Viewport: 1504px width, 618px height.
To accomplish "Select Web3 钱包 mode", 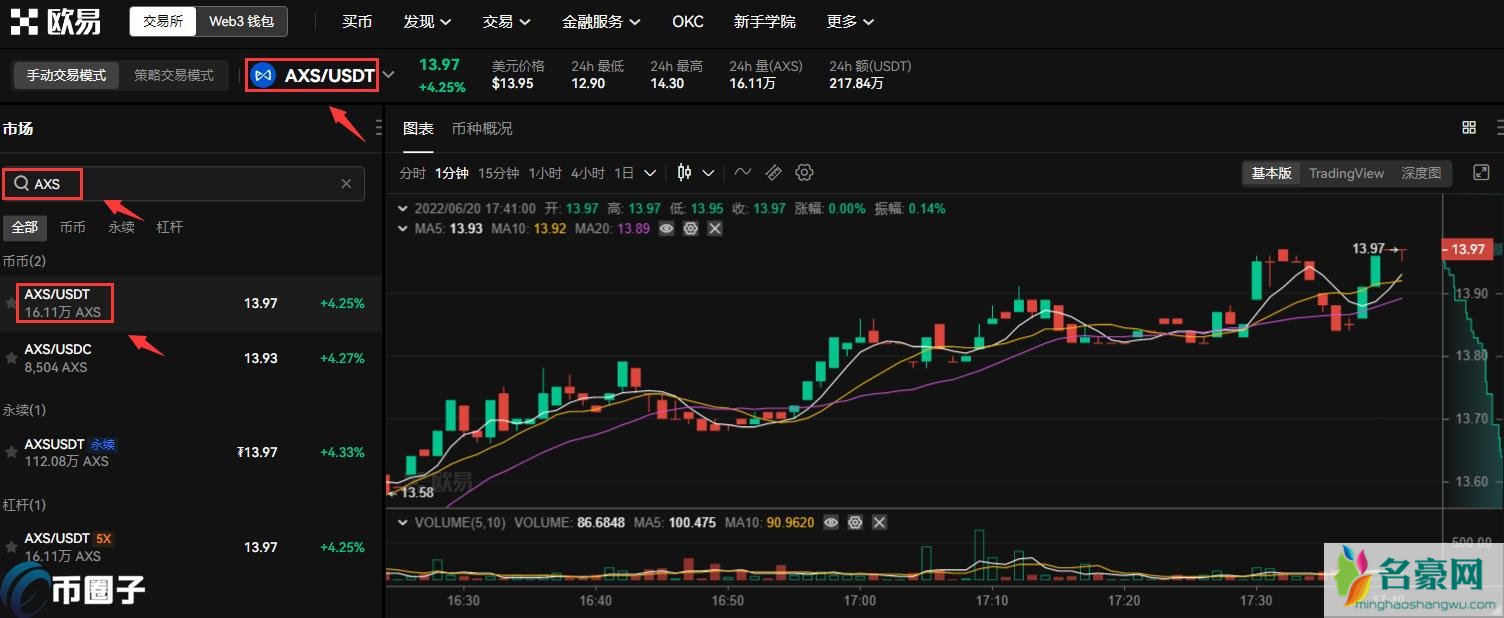I will 241,21.
